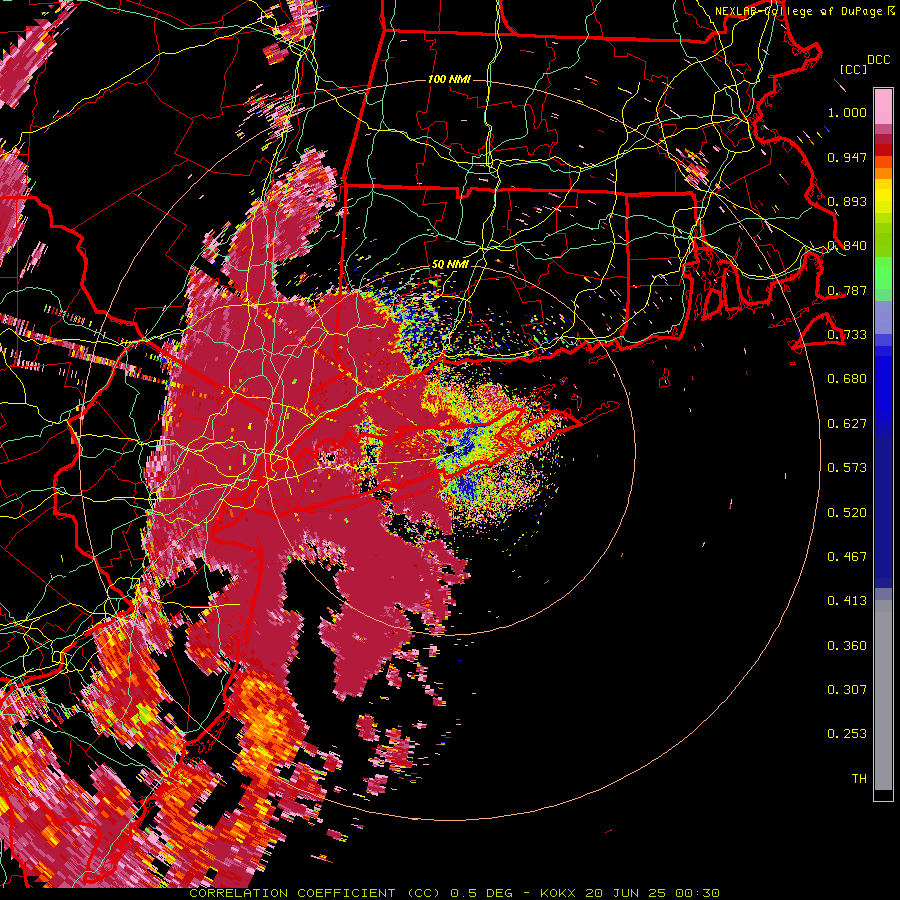Click the 100 NMI range ring label
This screenshot has width=900, height=900.
coord(449,79)
